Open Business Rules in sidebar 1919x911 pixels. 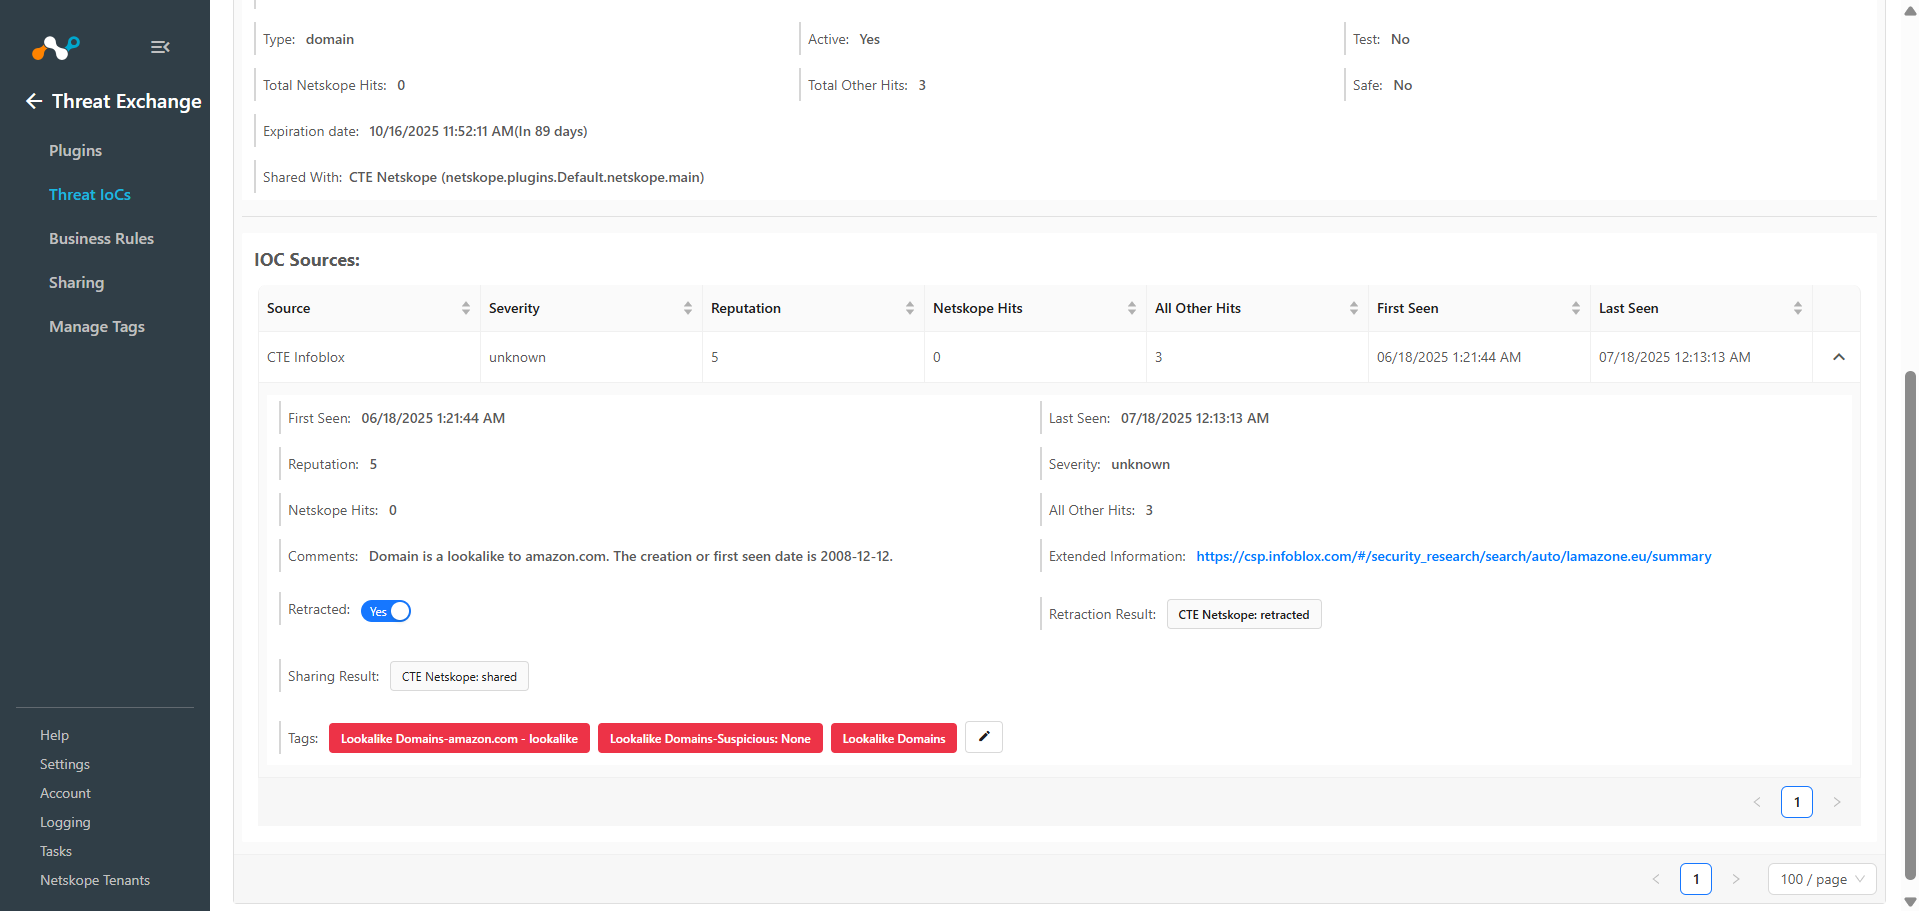click(x=101, y=238)
